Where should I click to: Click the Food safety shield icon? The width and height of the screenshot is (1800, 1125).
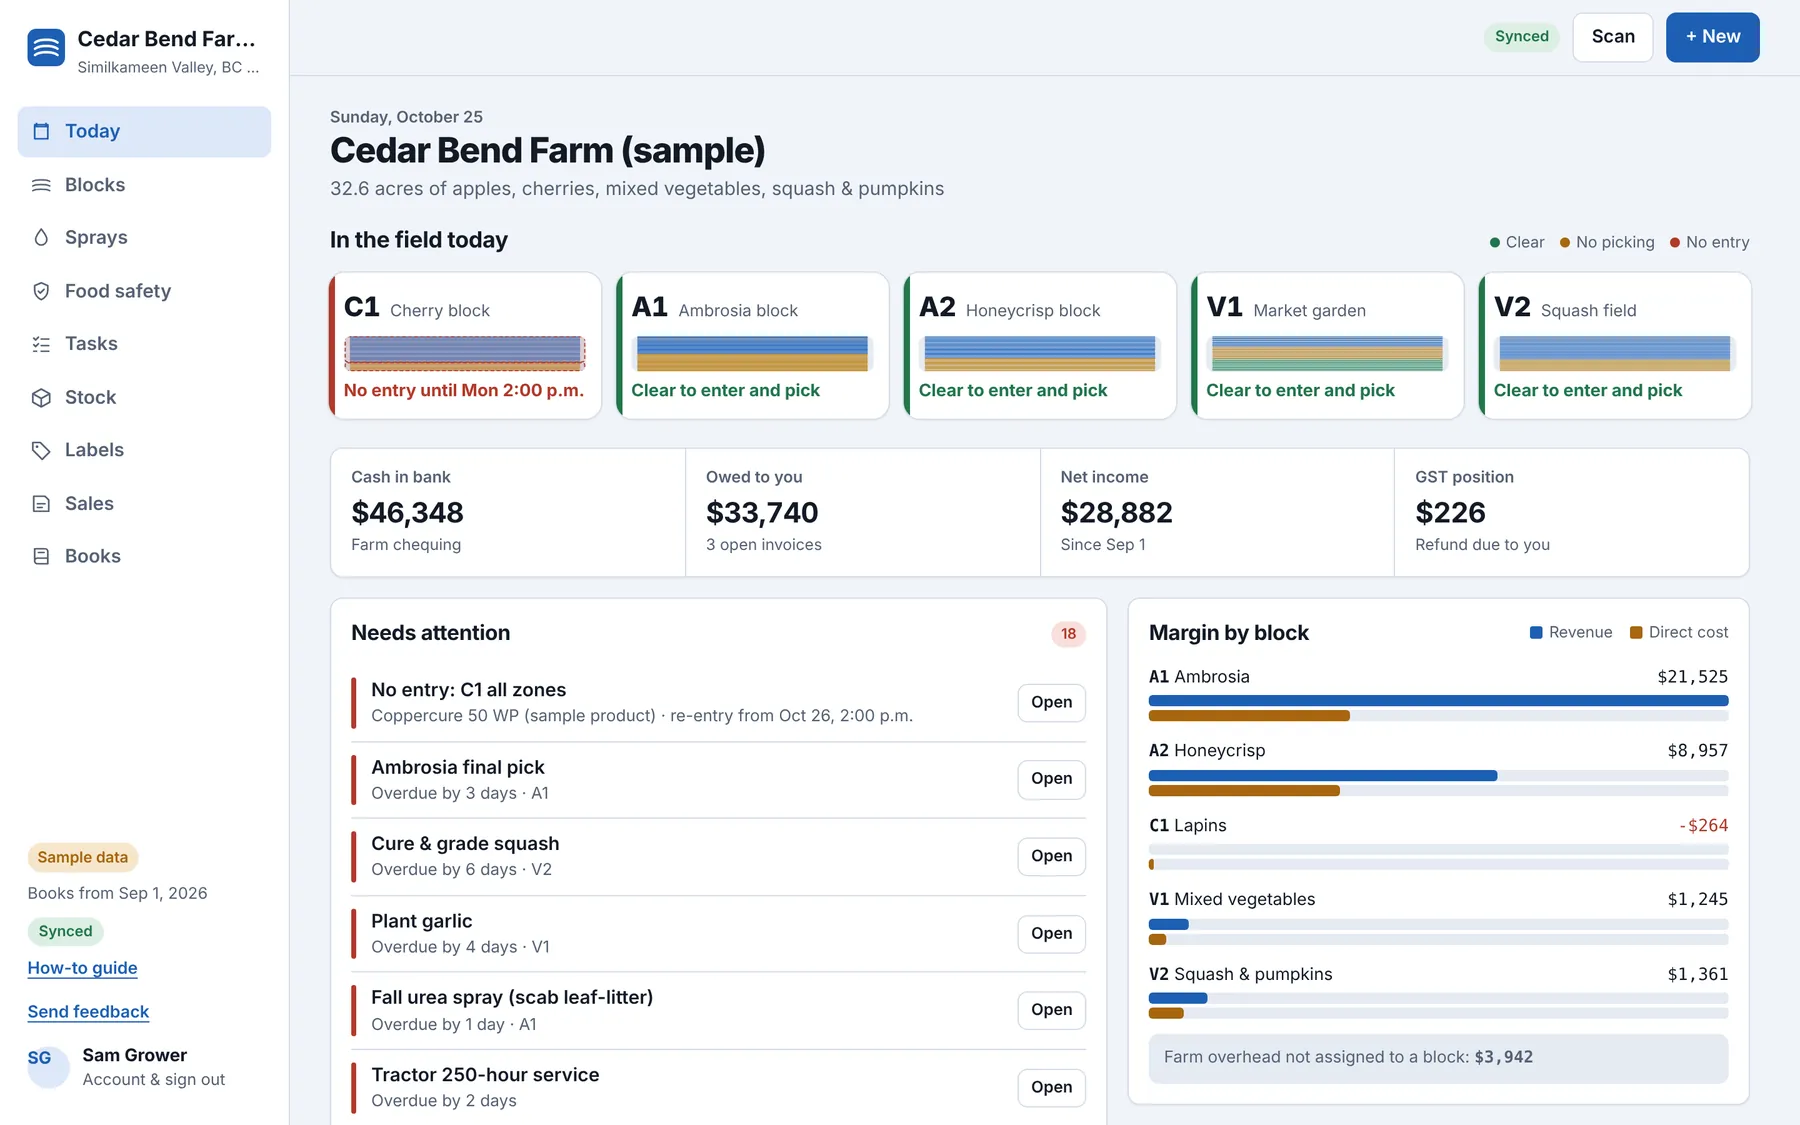(x=41, y=291)
